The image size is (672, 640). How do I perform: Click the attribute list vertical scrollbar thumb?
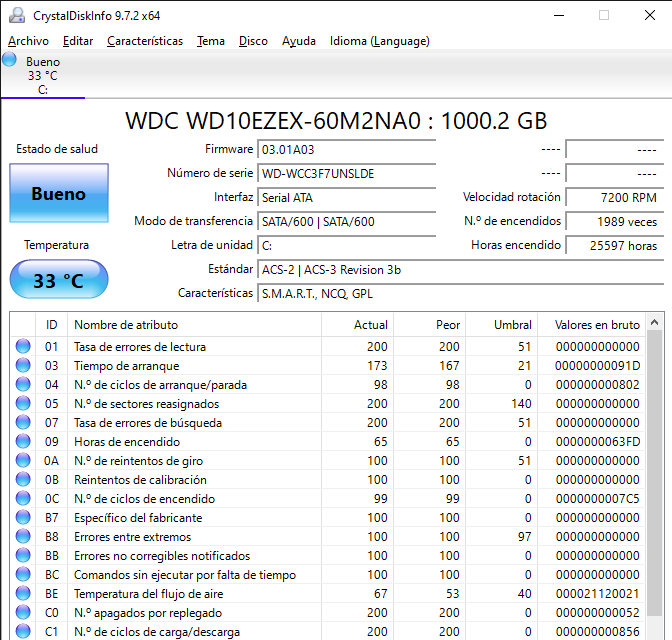(654, 473)
